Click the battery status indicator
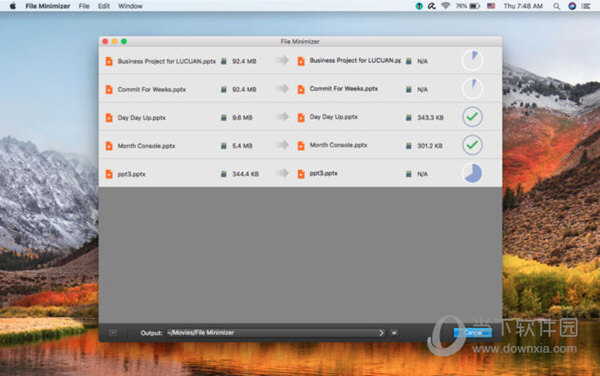The width and height of the screenshot is (600, 376). [x=468, y=6]
